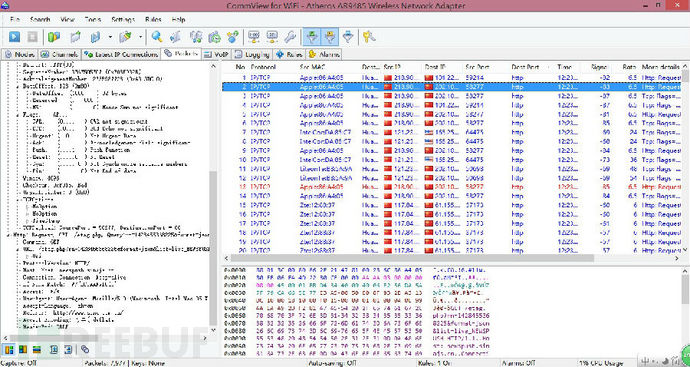Open the dropdown arrow beside the save icon
This screenshot has height=367, width=690.
click(110, 37)
